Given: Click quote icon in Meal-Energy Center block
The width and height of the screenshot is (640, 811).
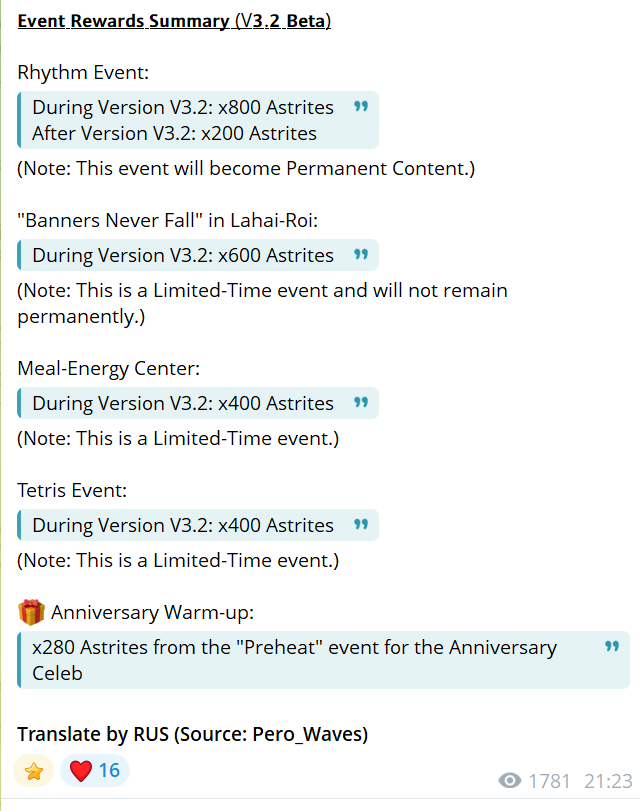Looking at the screenshot, I should tap(361, 402).
